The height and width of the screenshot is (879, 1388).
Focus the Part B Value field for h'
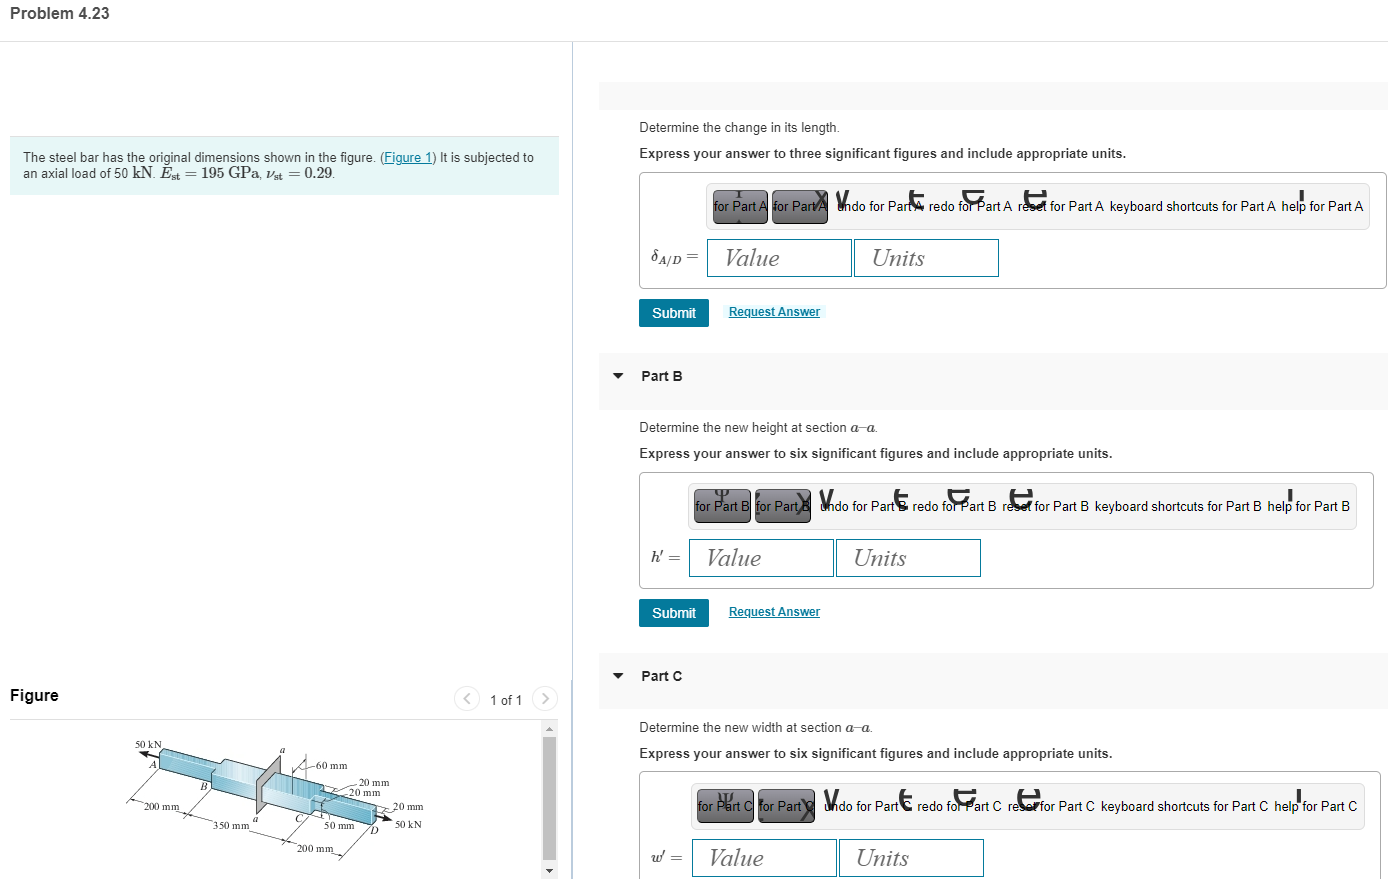[761, 558]
